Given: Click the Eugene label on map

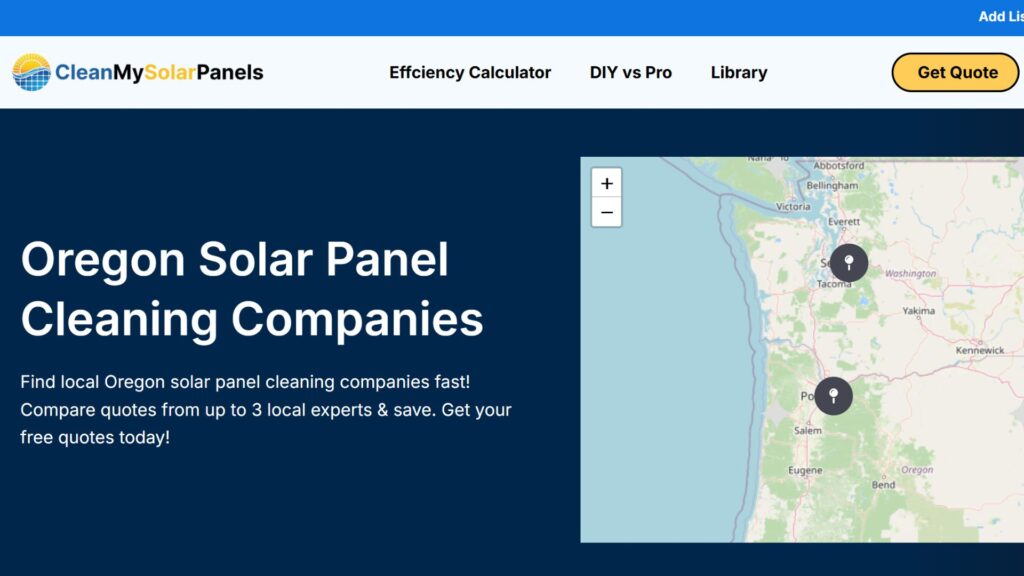Looking at the screenshot, I should [805, 470].
